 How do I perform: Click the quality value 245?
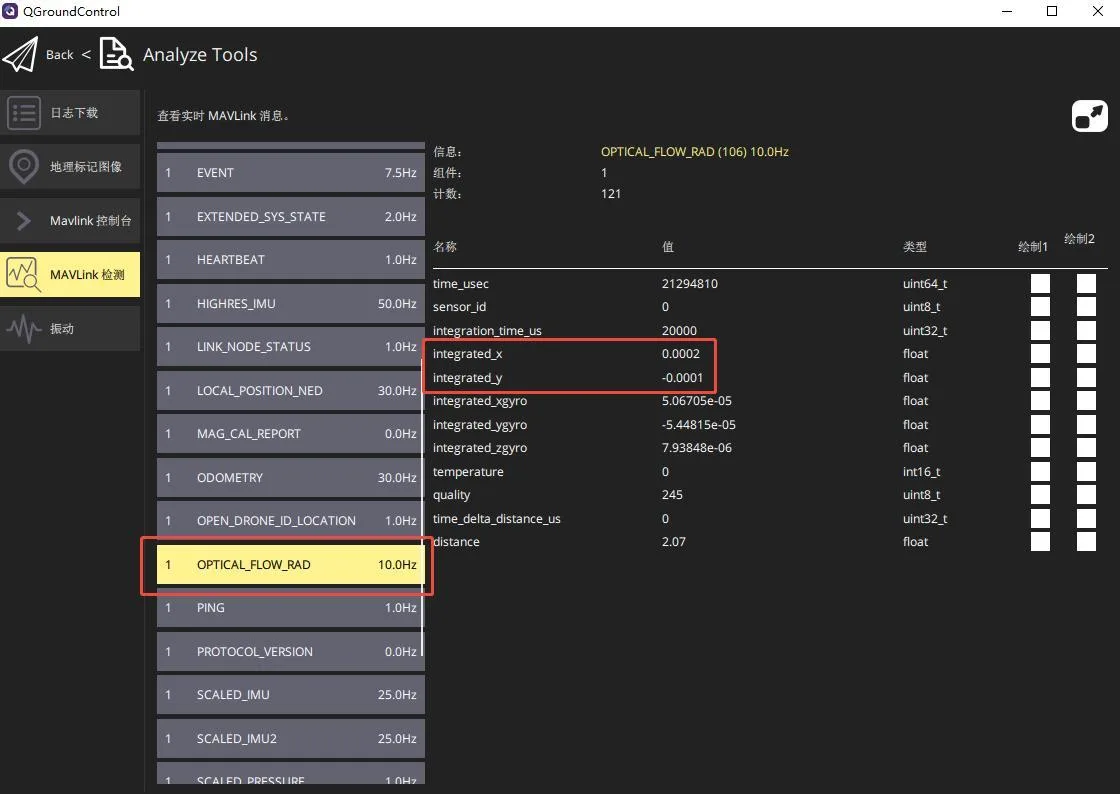click(672, 495)
